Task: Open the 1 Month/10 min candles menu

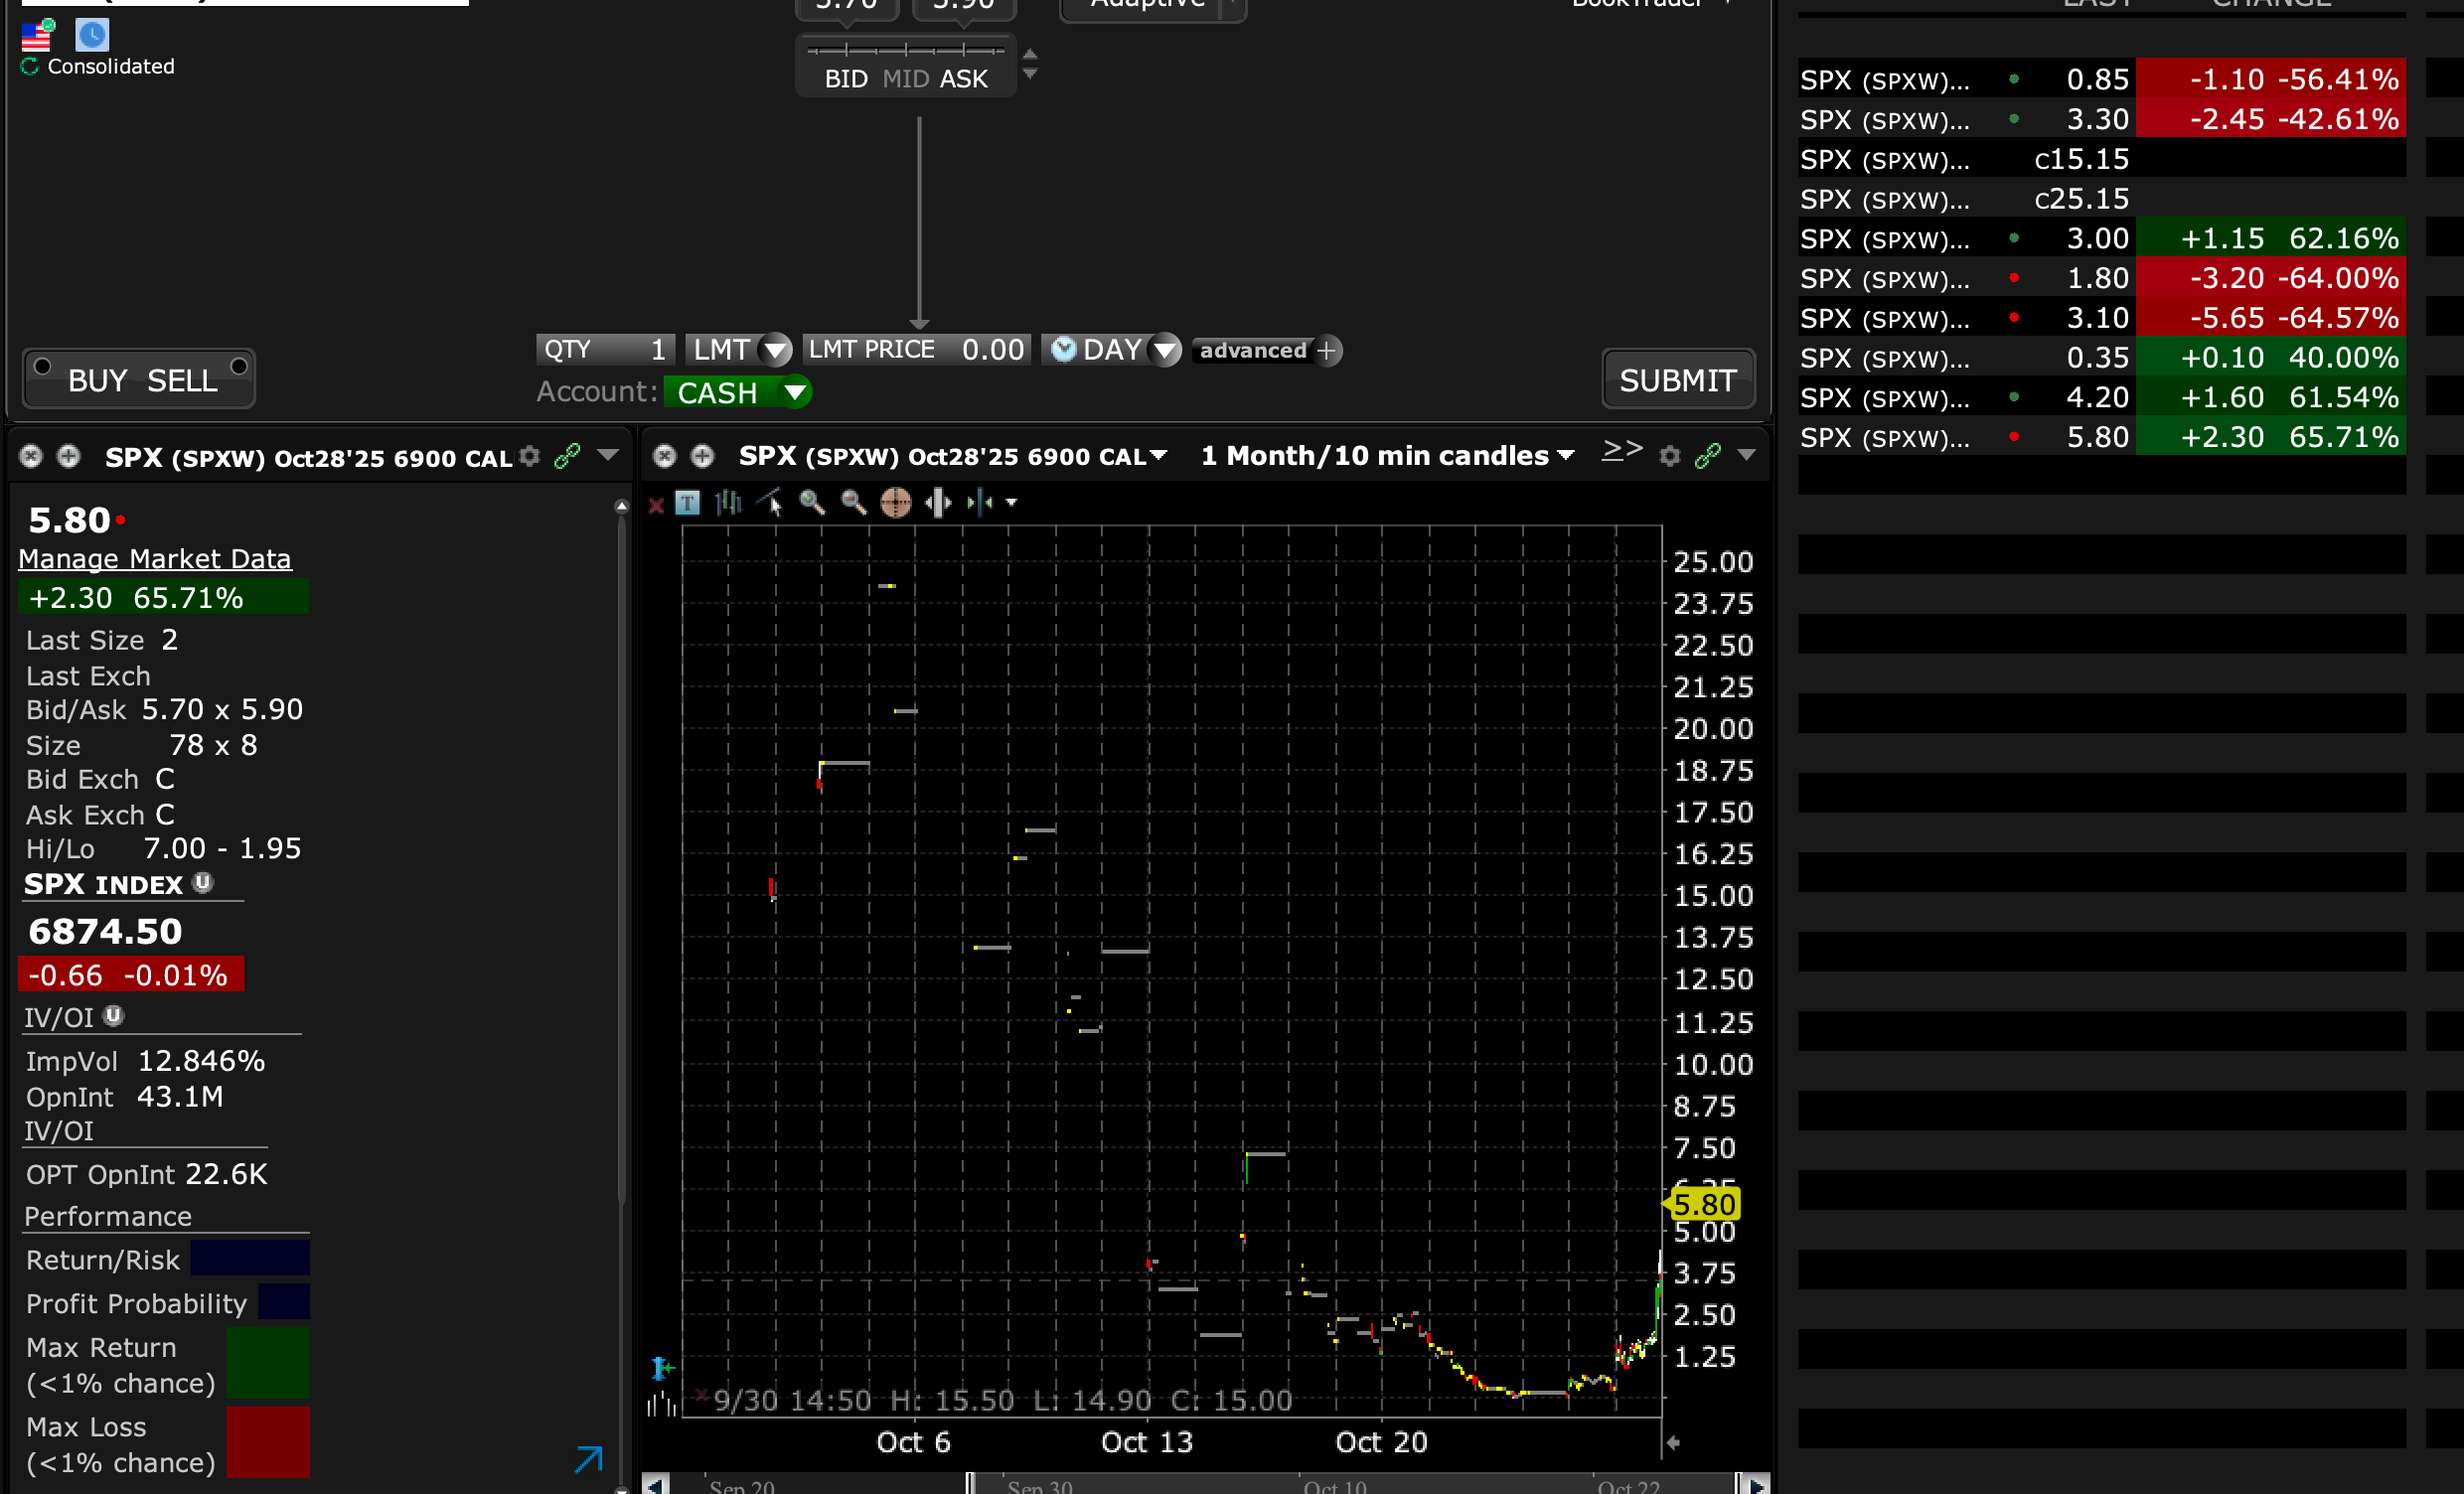Action: tap(1387, 456)
